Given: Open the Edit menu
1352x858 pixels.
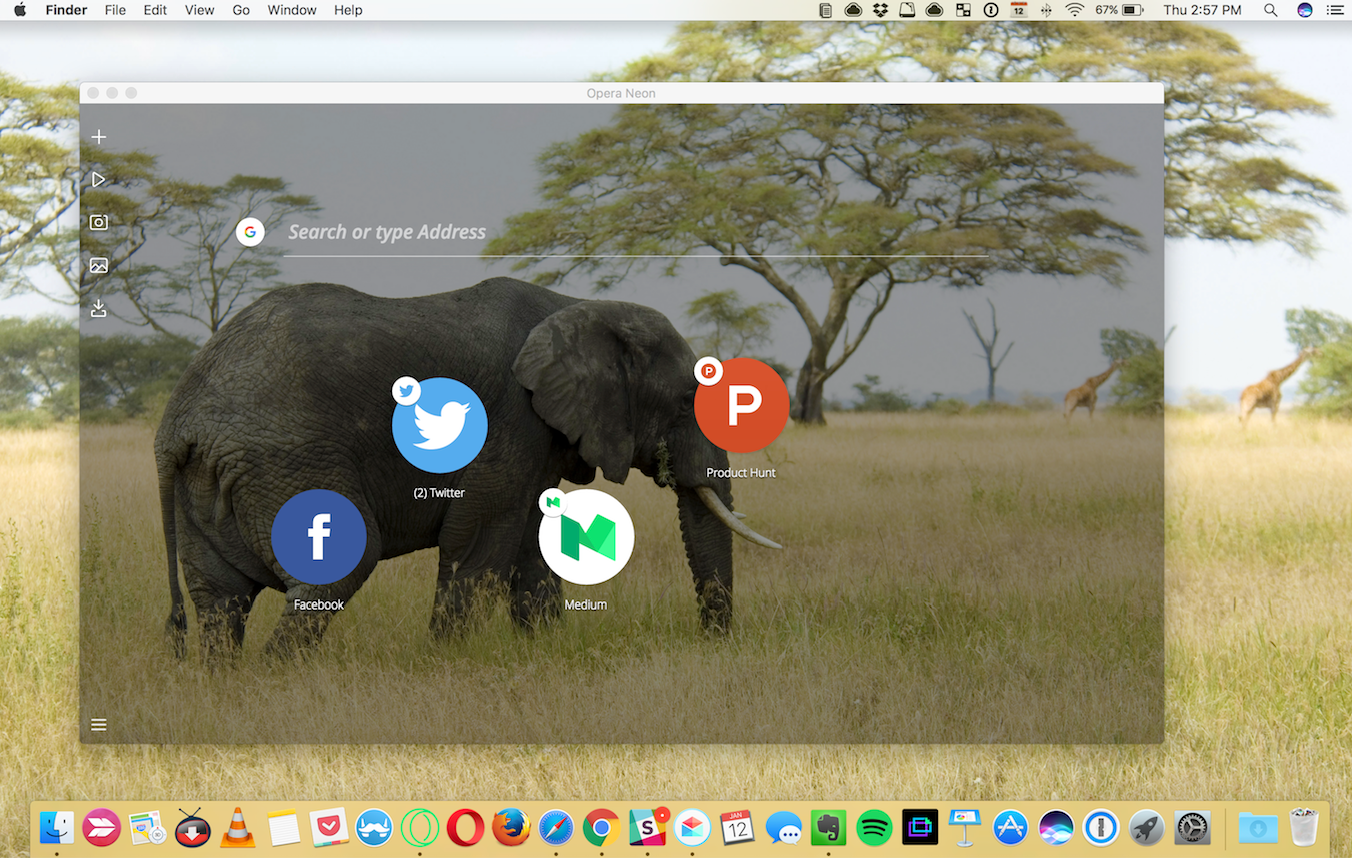Looking at the screenshot, I should (x=155, y=10).
